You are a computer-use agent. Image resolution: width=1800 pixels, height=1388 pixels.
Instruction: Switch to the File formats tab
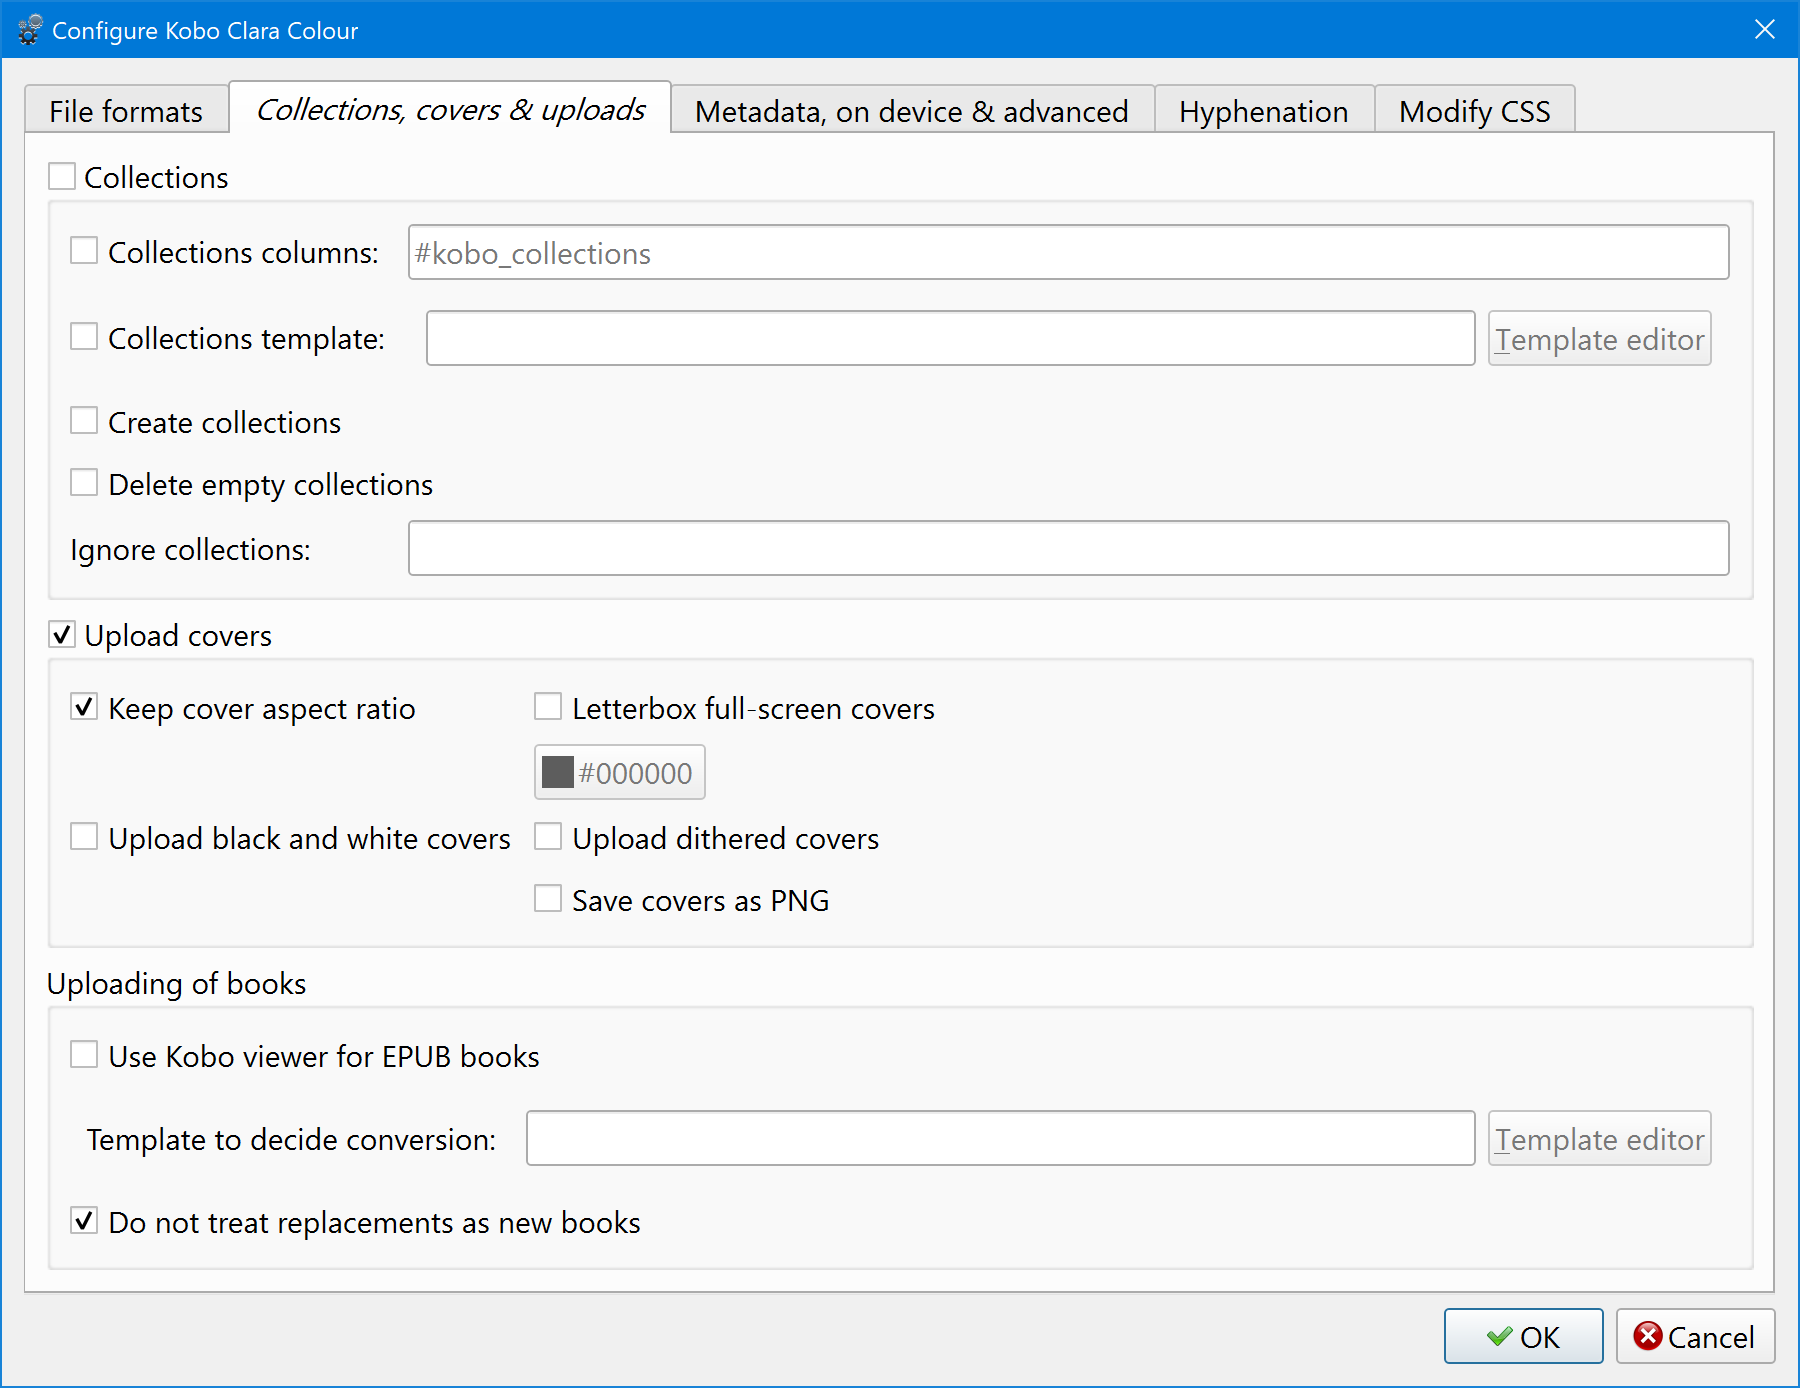126,111
